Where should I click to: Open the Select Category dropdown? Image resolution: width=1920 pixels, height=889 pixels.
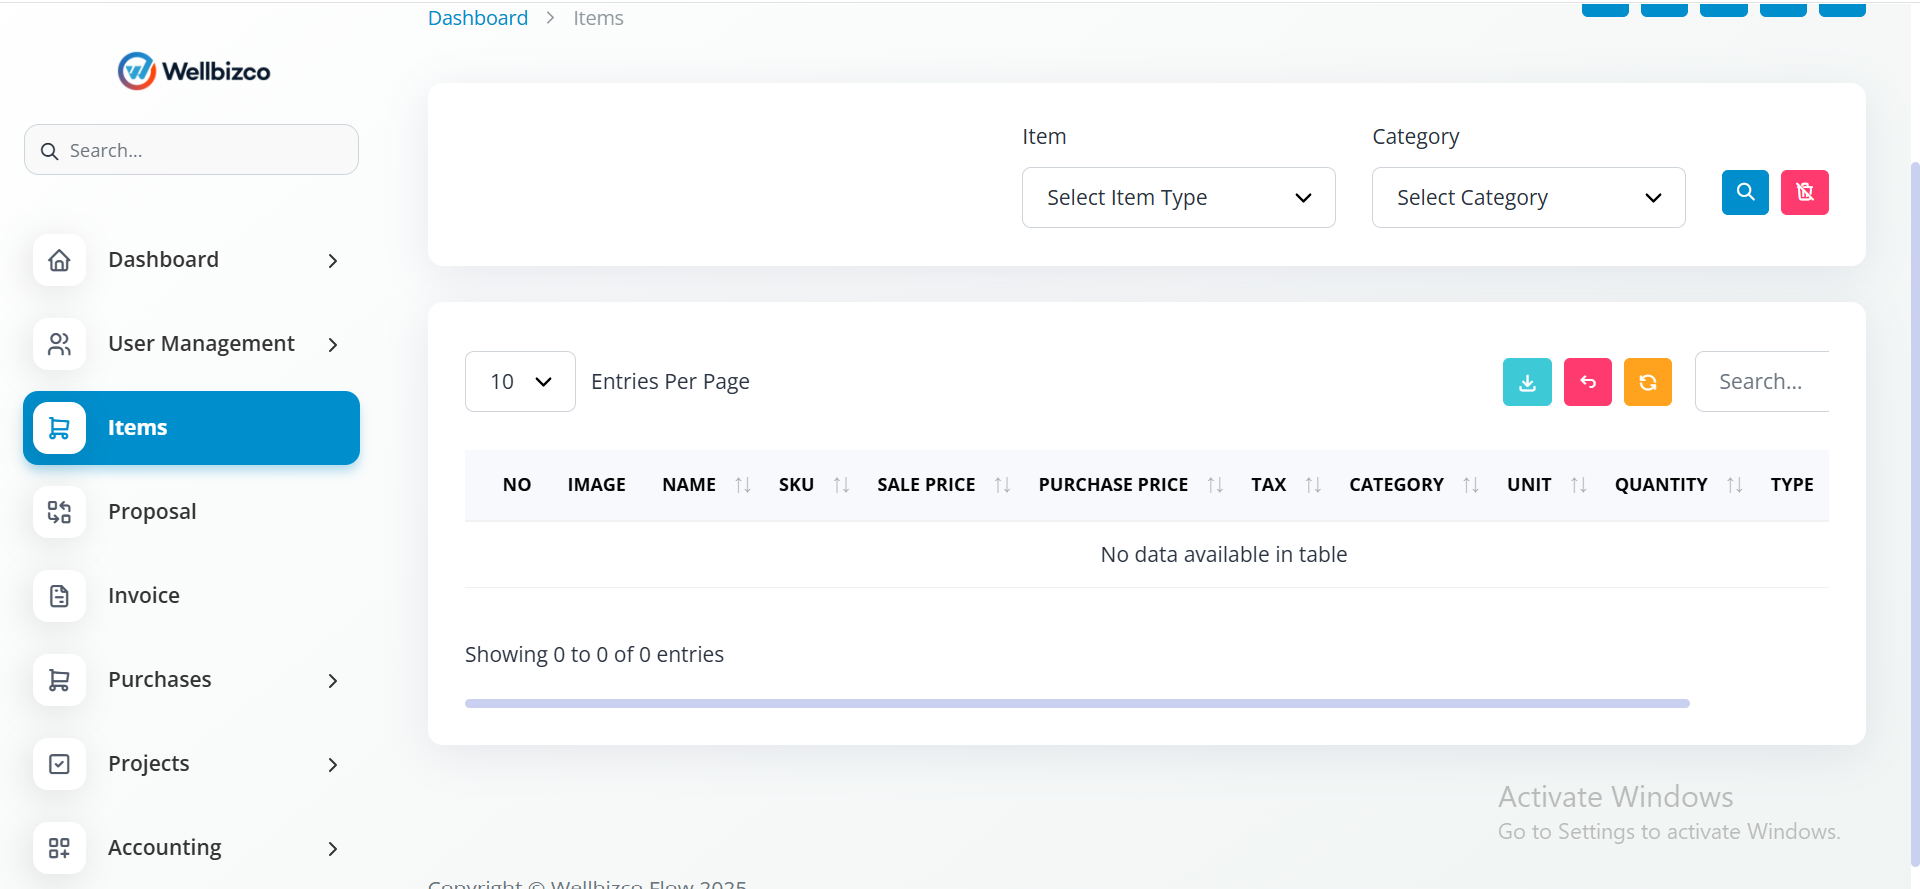[x=1529, y=198]
